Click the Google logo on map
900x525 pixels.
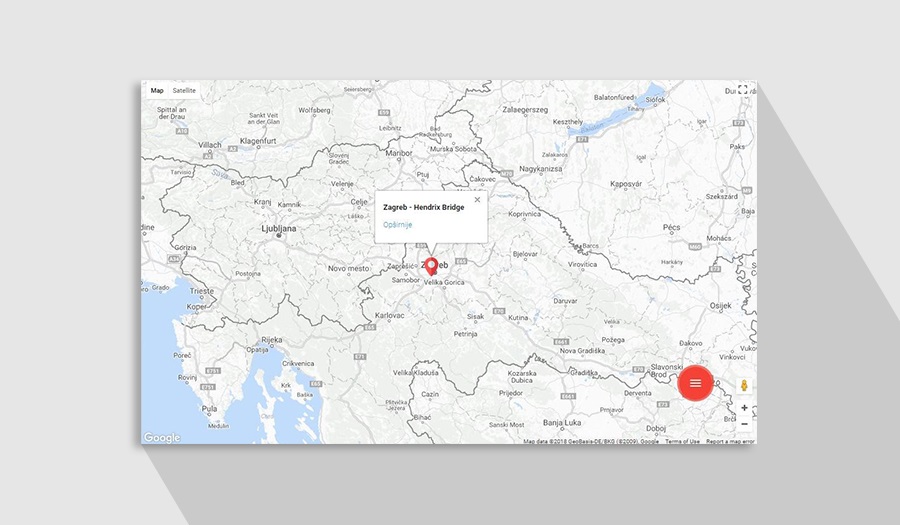(x=162, y=438)
